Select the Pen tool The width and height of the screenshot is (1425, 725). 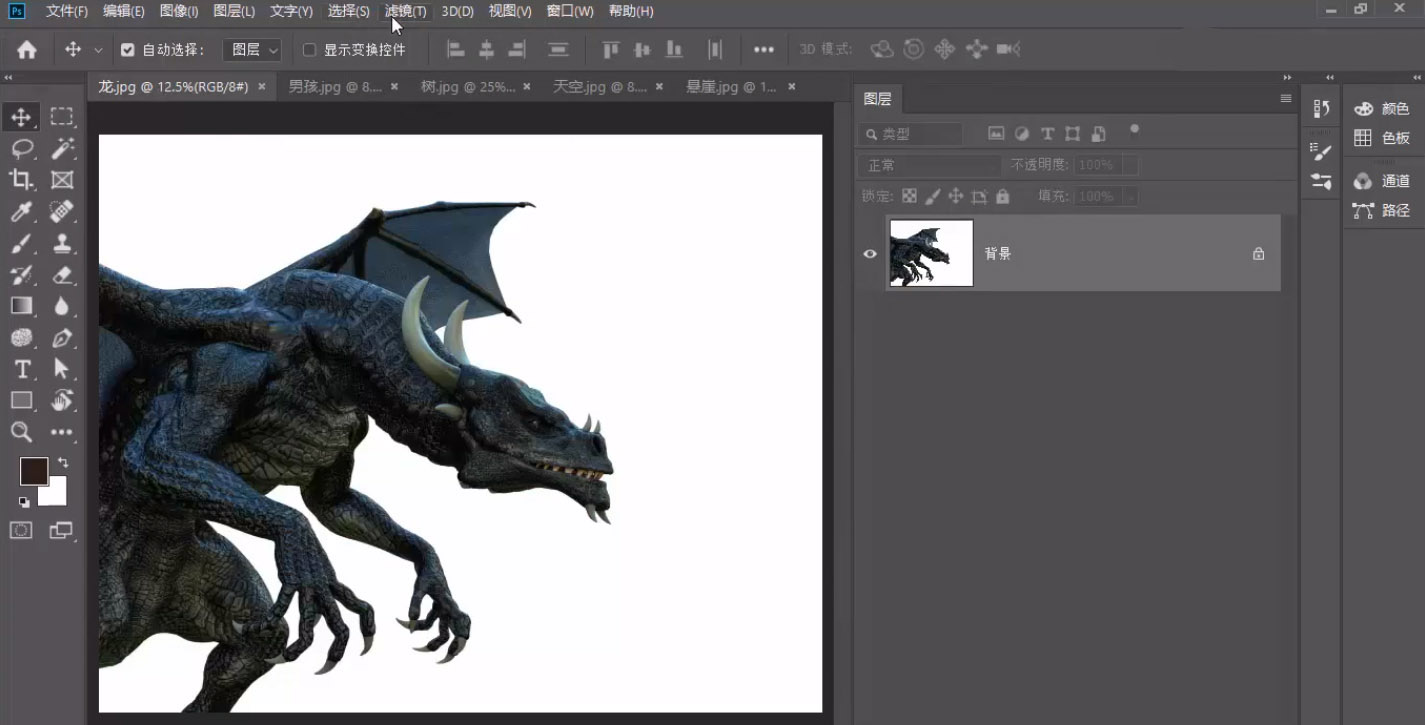[62, 338]
